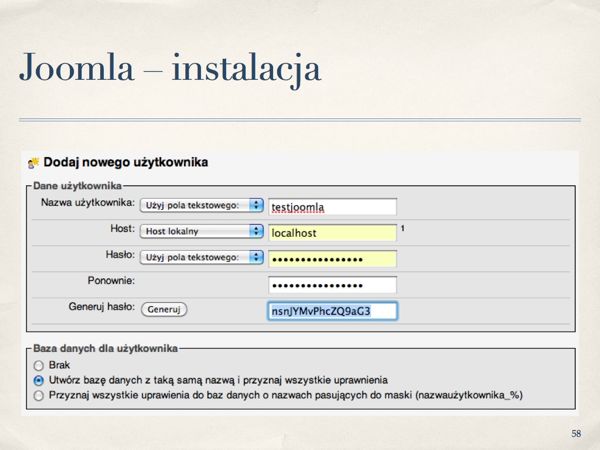Click the 'Dodaj nowego użytkownika' heading
Screen dimensions: 600x450
(x=126, y=162)
